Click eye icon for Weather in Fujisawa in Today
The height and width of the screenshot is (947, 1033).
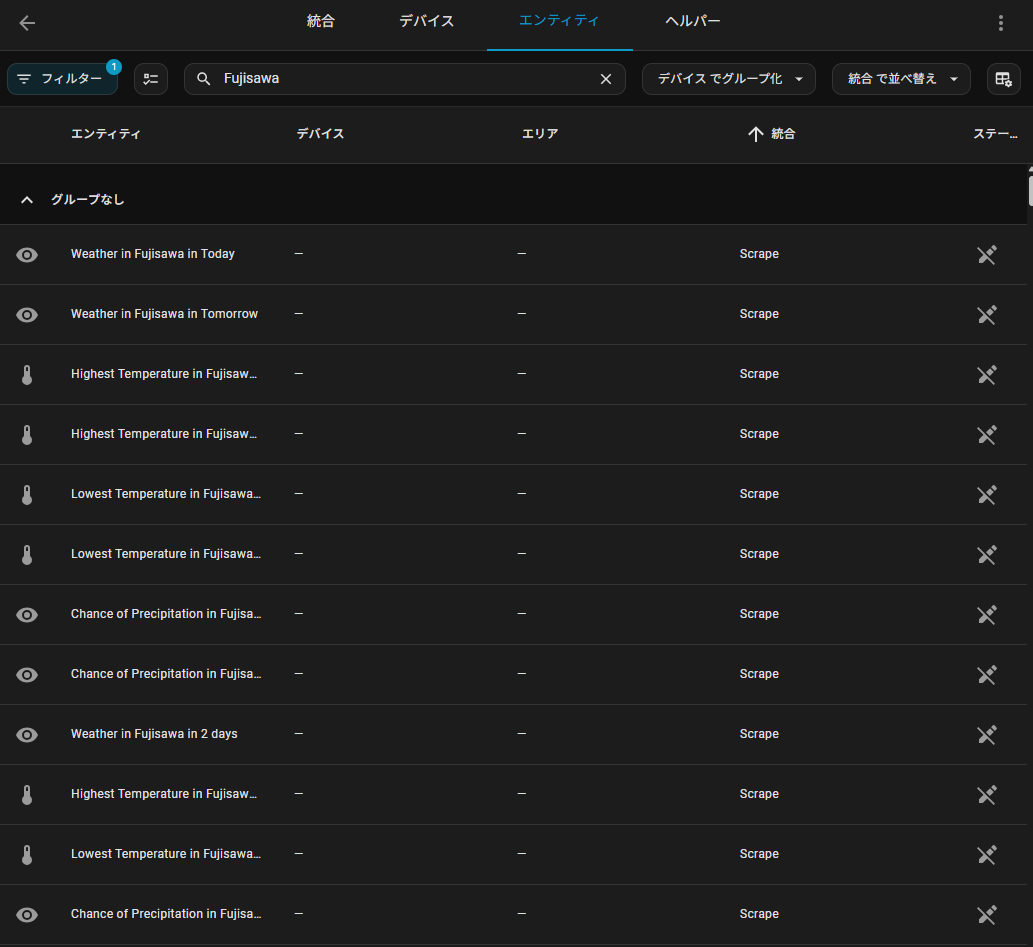click(x=27, y=255)
